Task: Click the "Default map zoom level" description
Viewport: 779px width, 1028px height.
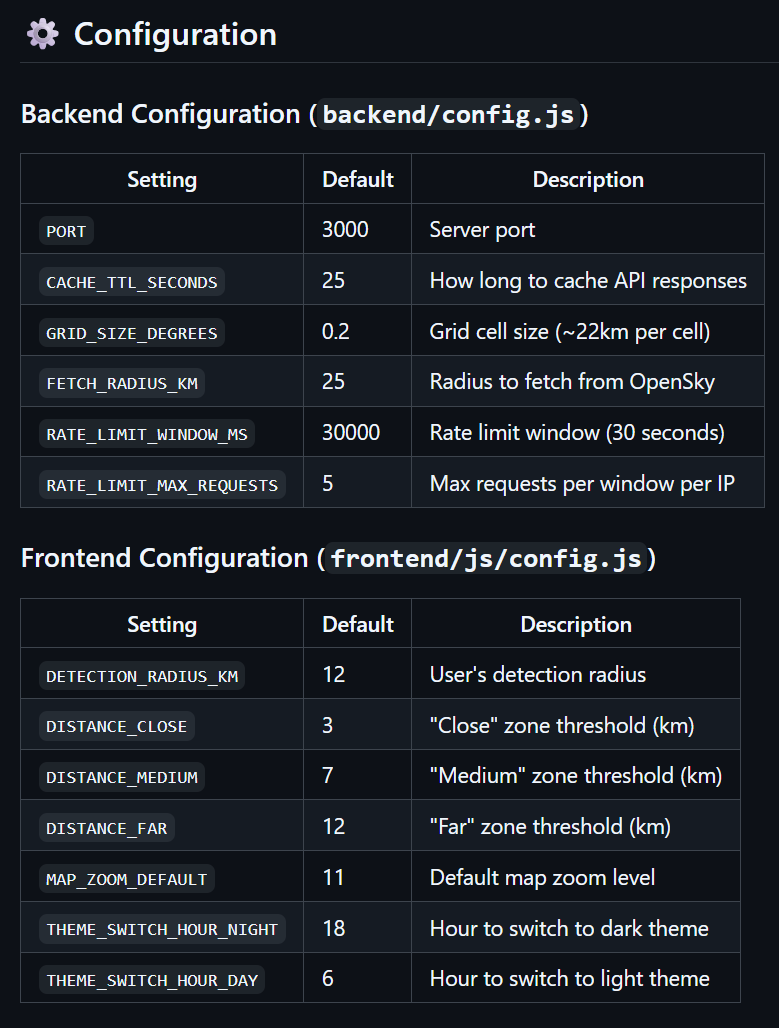Action: coord(542,878)
